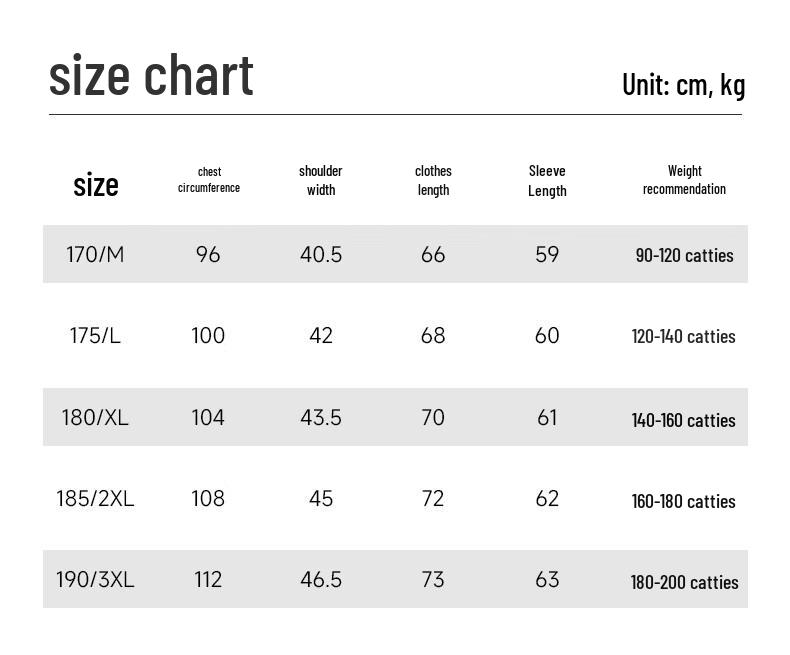The height and width of the screenshot is (655, 790).
Task: Click the 'size' column header
Action: pyautogui.click(x=96, y=184)
